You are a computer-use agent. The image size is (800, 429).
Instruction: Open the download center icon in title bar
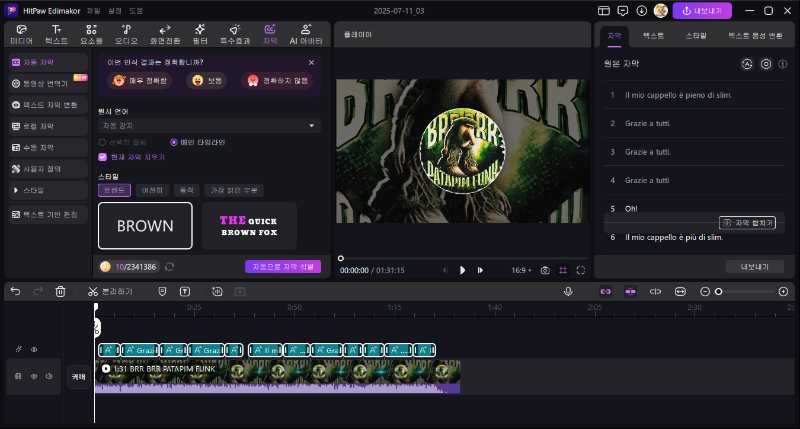[x=641, y=11]
